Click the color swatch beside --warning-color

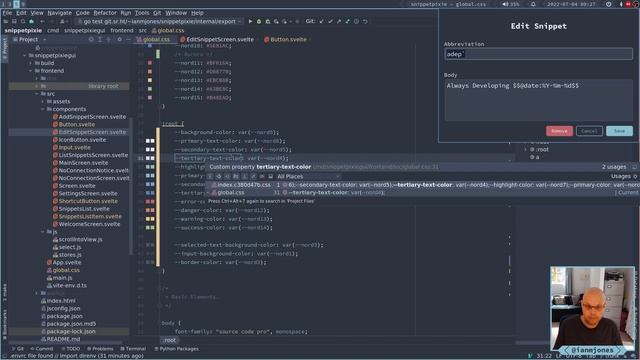pos(150,219)
